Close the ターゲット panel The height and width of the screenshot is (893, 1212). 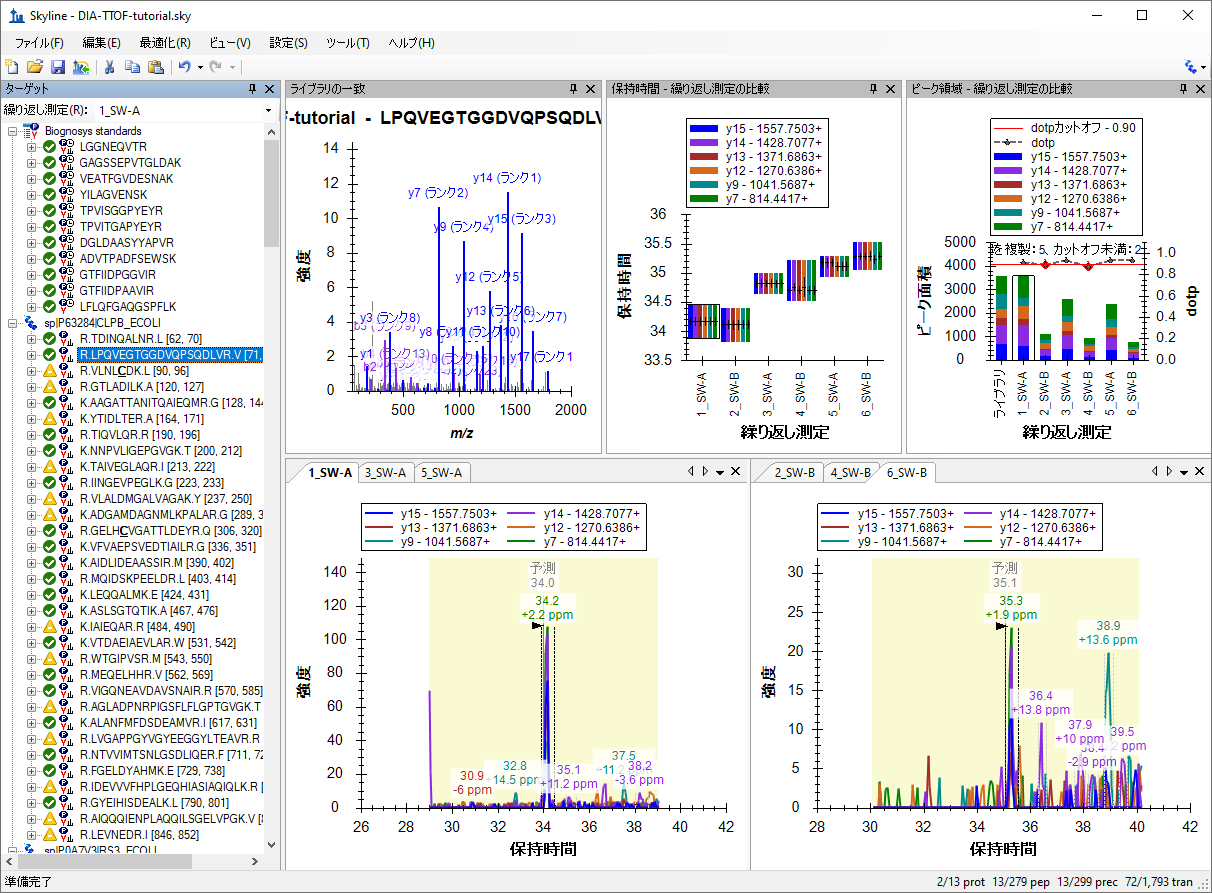(270, 89)
